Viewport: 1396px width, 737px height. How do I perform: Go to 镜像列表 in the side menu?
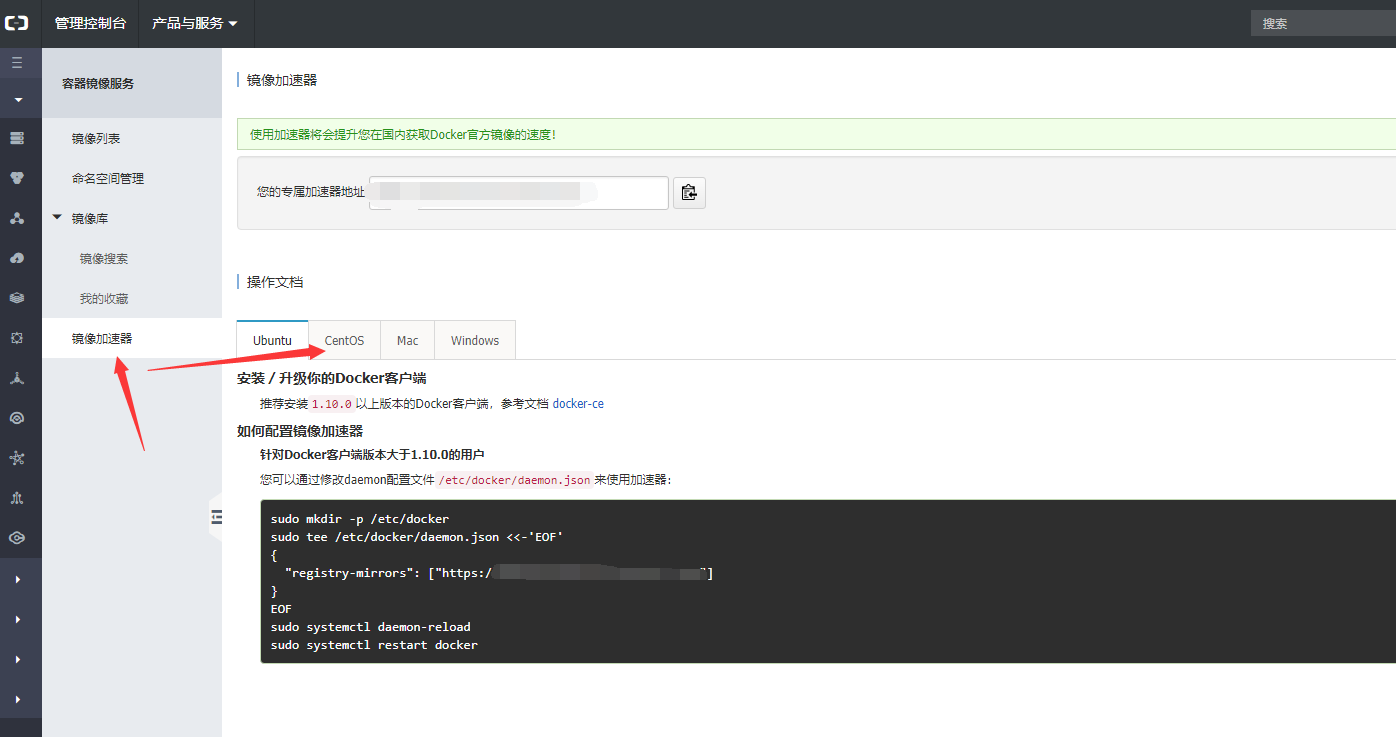96,138
